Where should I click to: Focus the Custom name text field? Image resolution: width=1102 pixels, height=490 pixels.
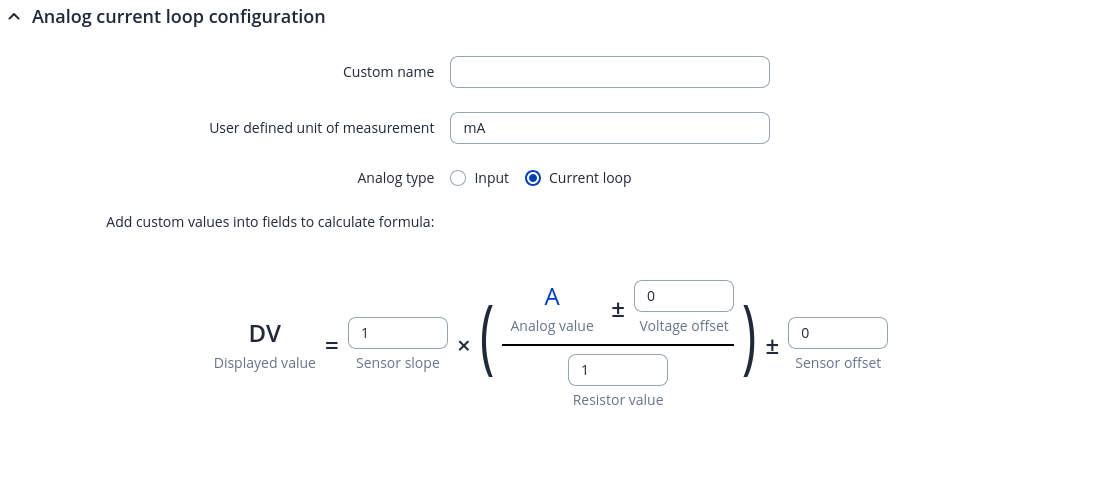(x=609, y=72)
